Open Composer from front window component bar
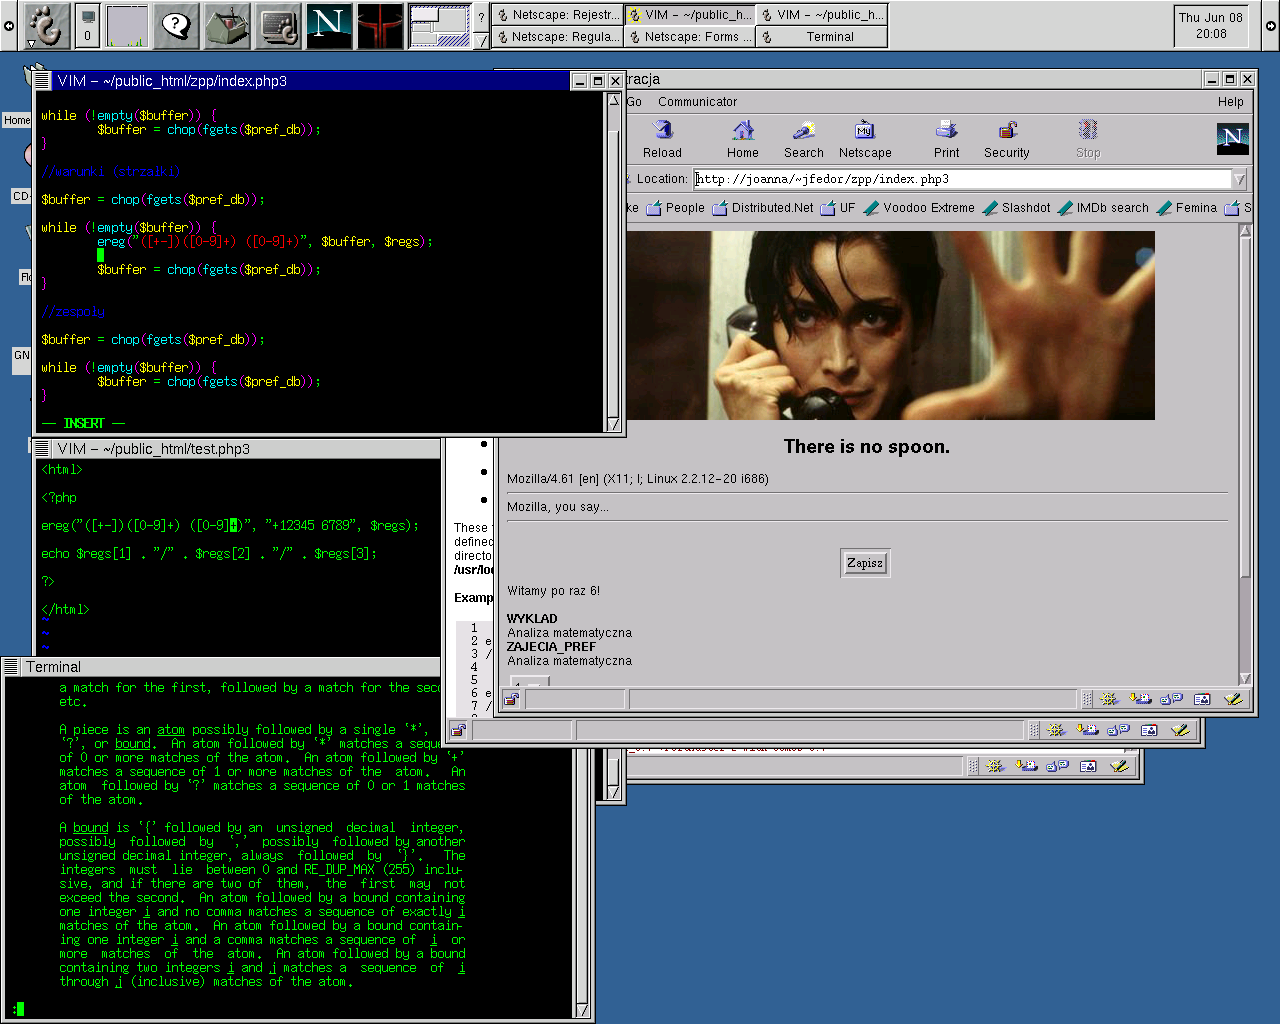The height and width of the screenshot is (1024, 1280). [1234, 699]
